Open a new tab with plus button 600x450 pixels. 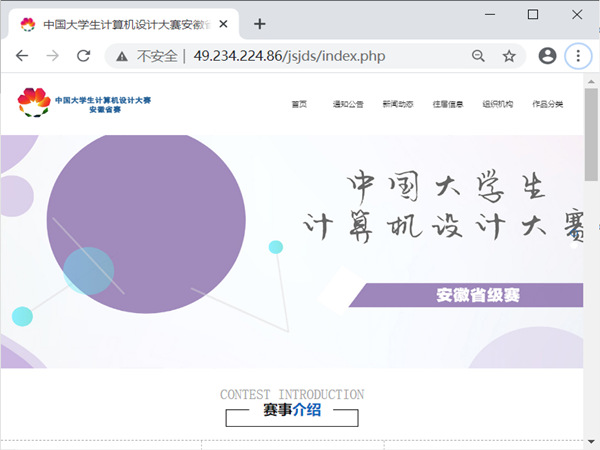coord(260,23)
